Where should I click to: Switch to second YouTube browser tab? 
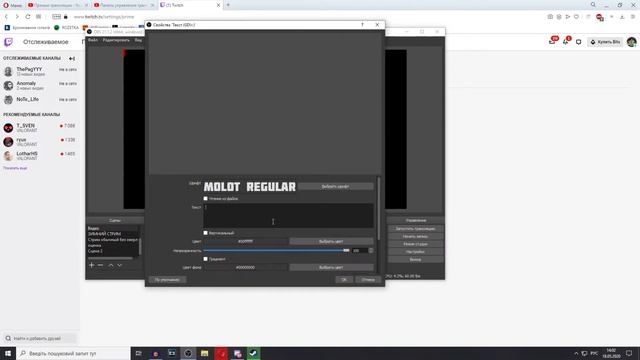pos(124,5)
